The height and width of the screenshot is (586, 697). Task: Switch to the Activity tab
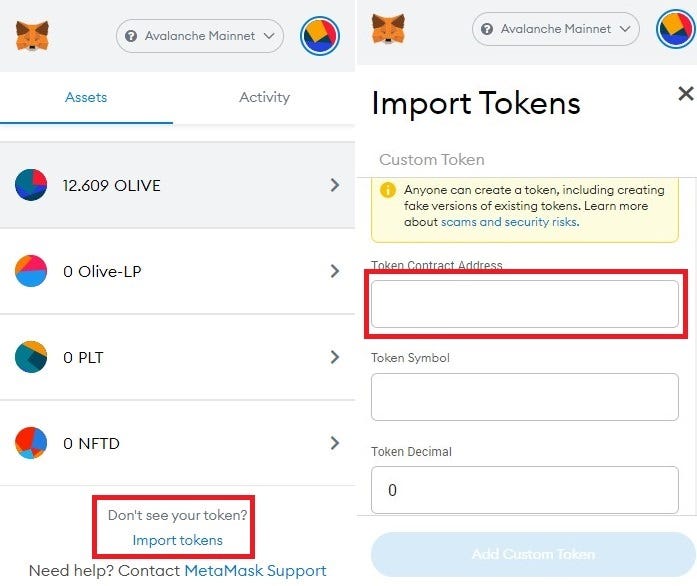(x=264, y=97)
